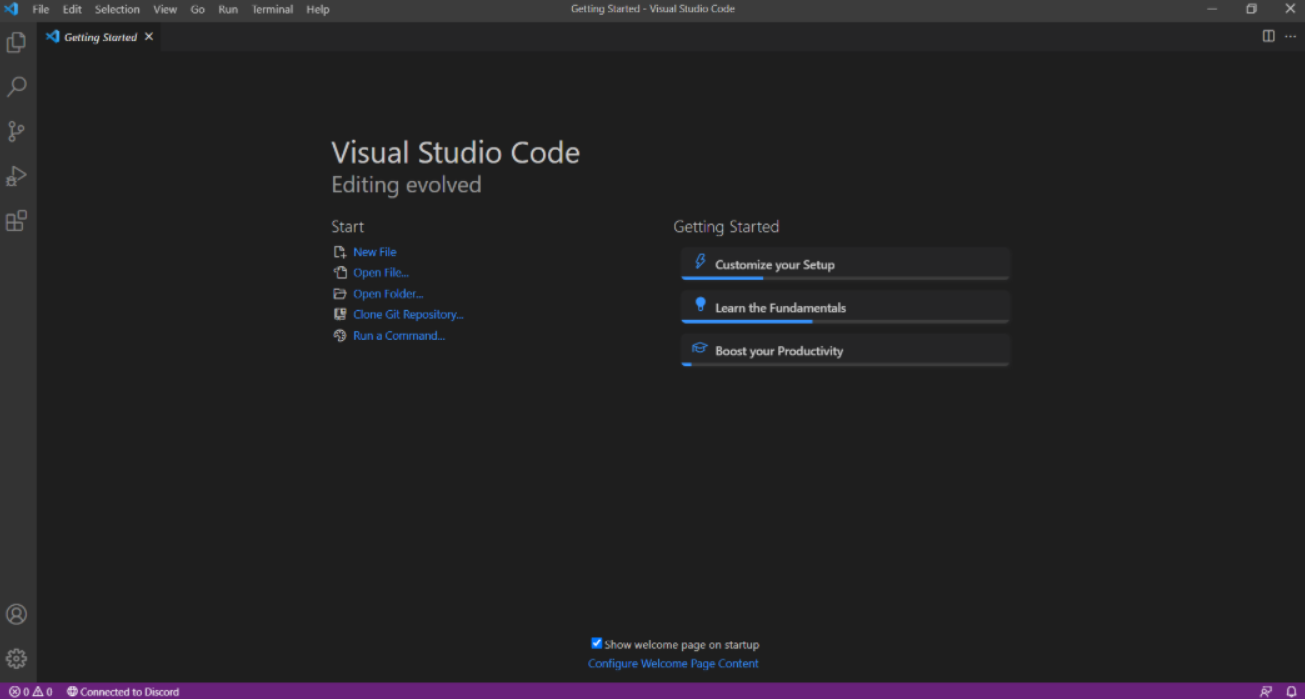
Task: Click the Clone Git Repository icon
Action: (340, 314)
